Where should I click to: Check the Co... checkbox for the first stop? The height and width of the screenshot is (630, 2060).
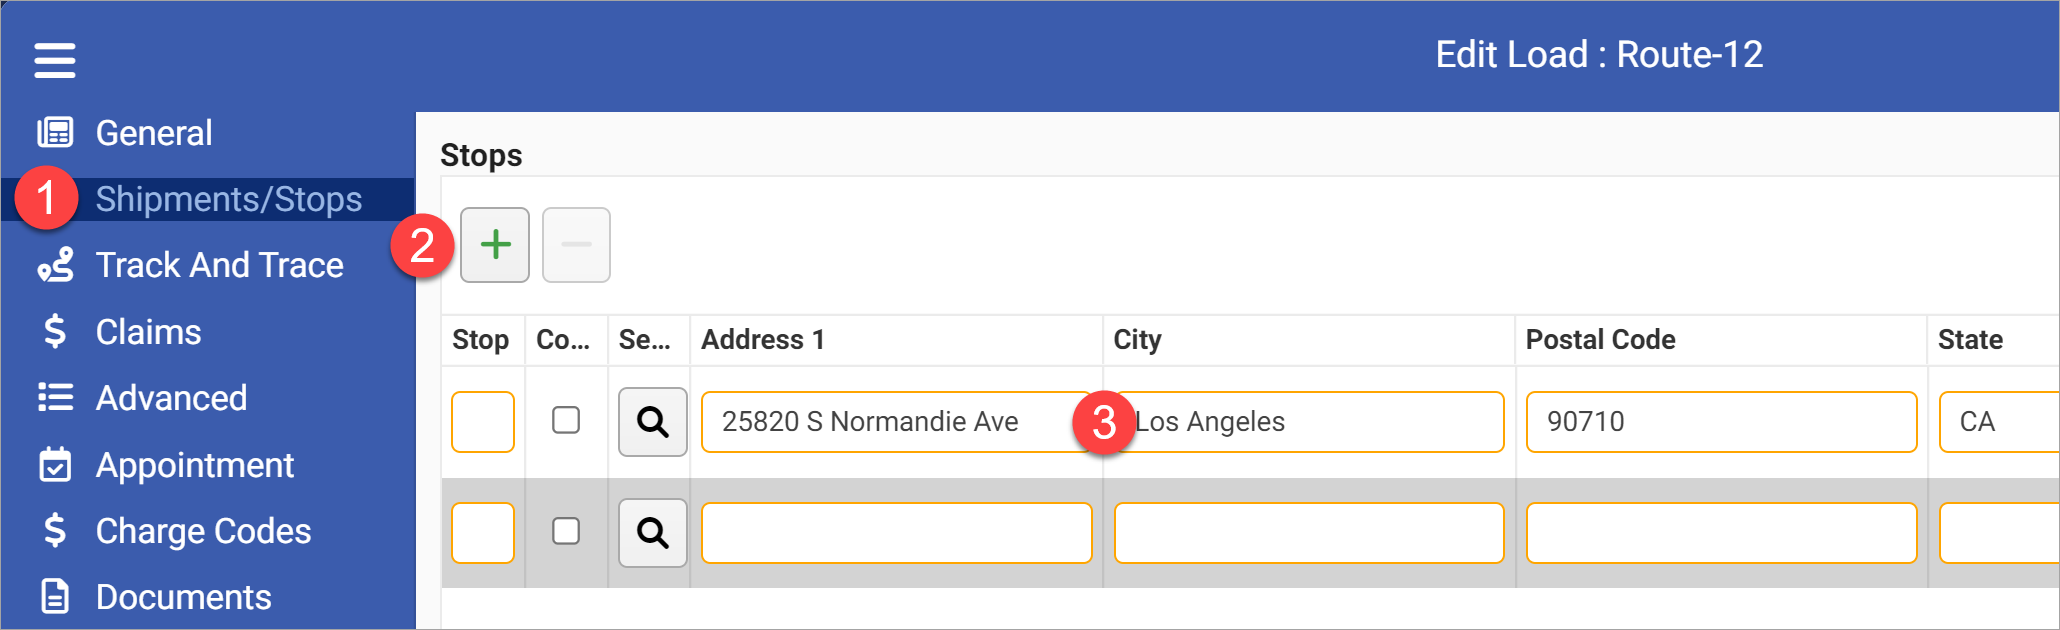coord(565,421)
